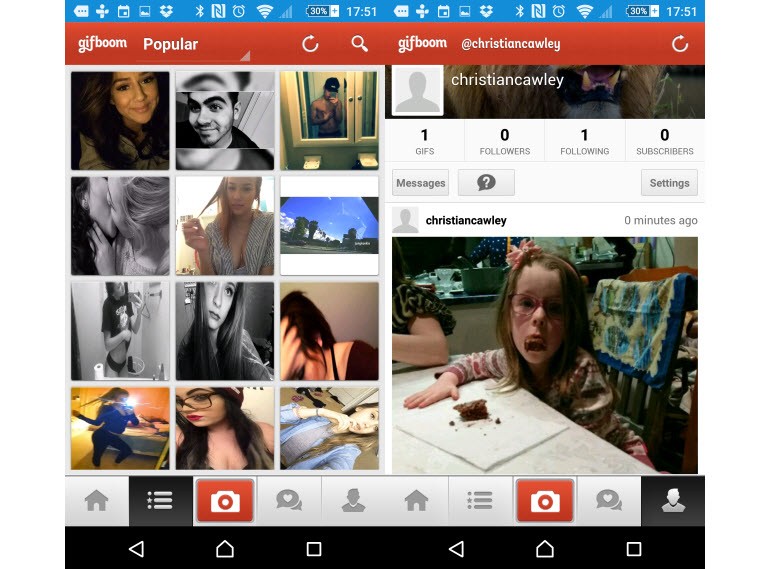The height and width of the screenshot is (569, 770).
Task: Tap the large profile avatar placeholder
Action: pos(417,91)
